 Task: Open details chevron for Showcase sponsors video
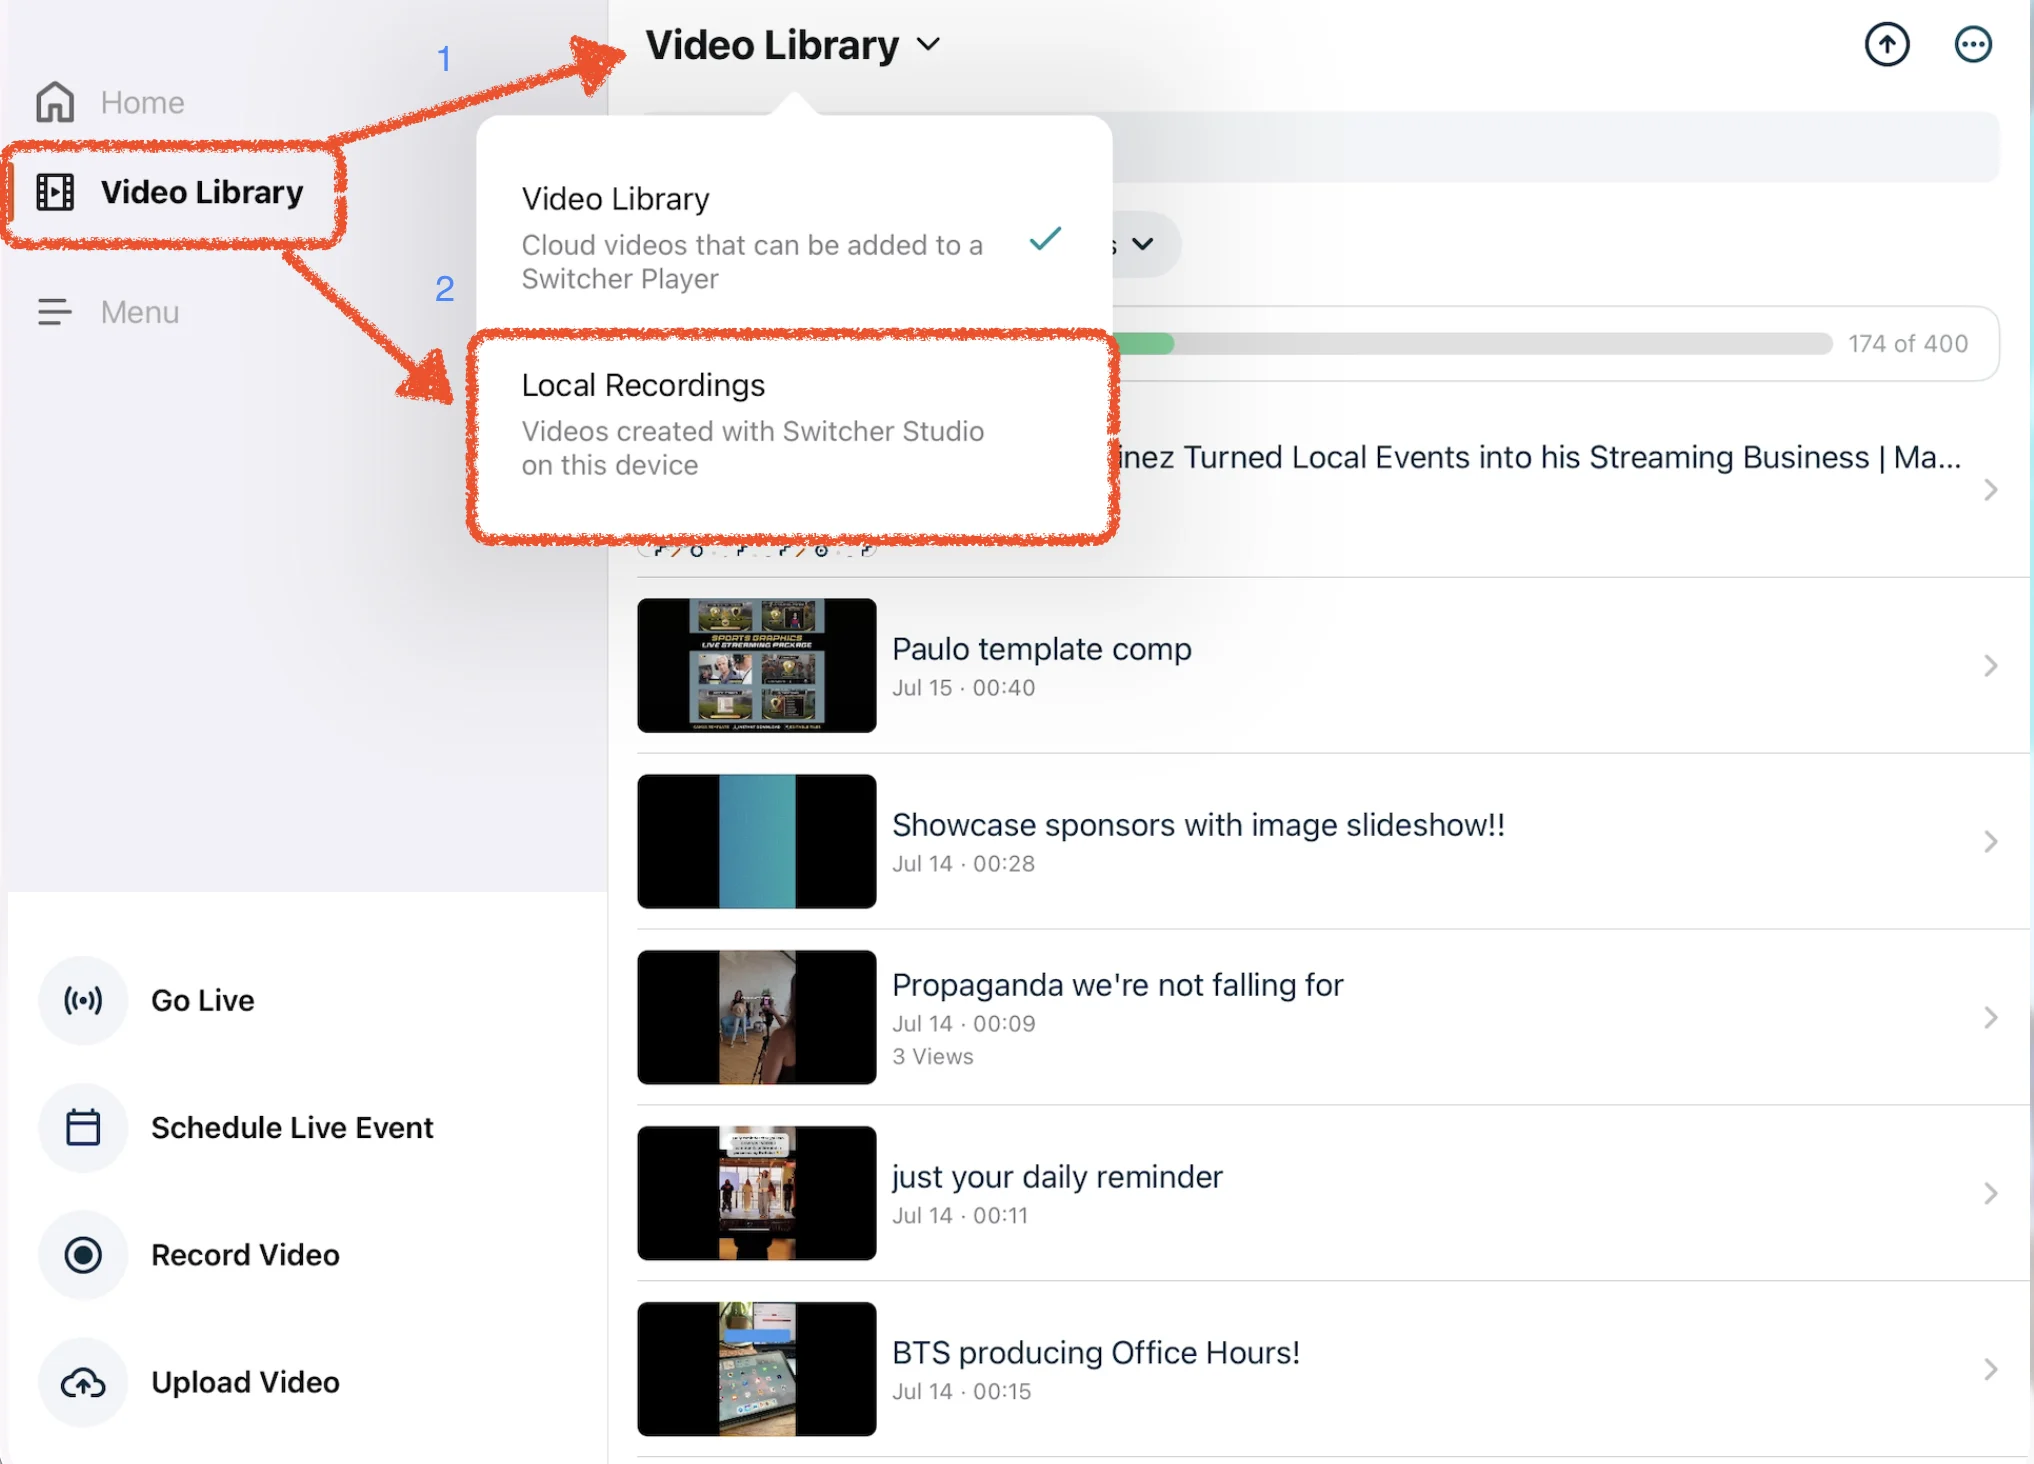[1990, 842]
